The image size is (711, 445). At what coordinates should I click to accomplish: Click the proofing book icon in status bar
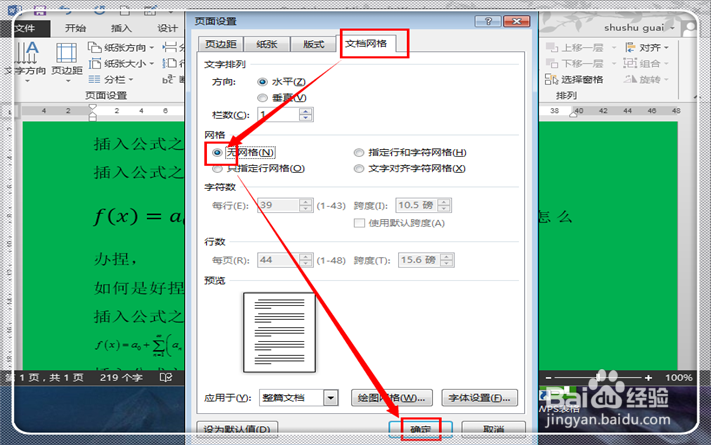[166, 378]
